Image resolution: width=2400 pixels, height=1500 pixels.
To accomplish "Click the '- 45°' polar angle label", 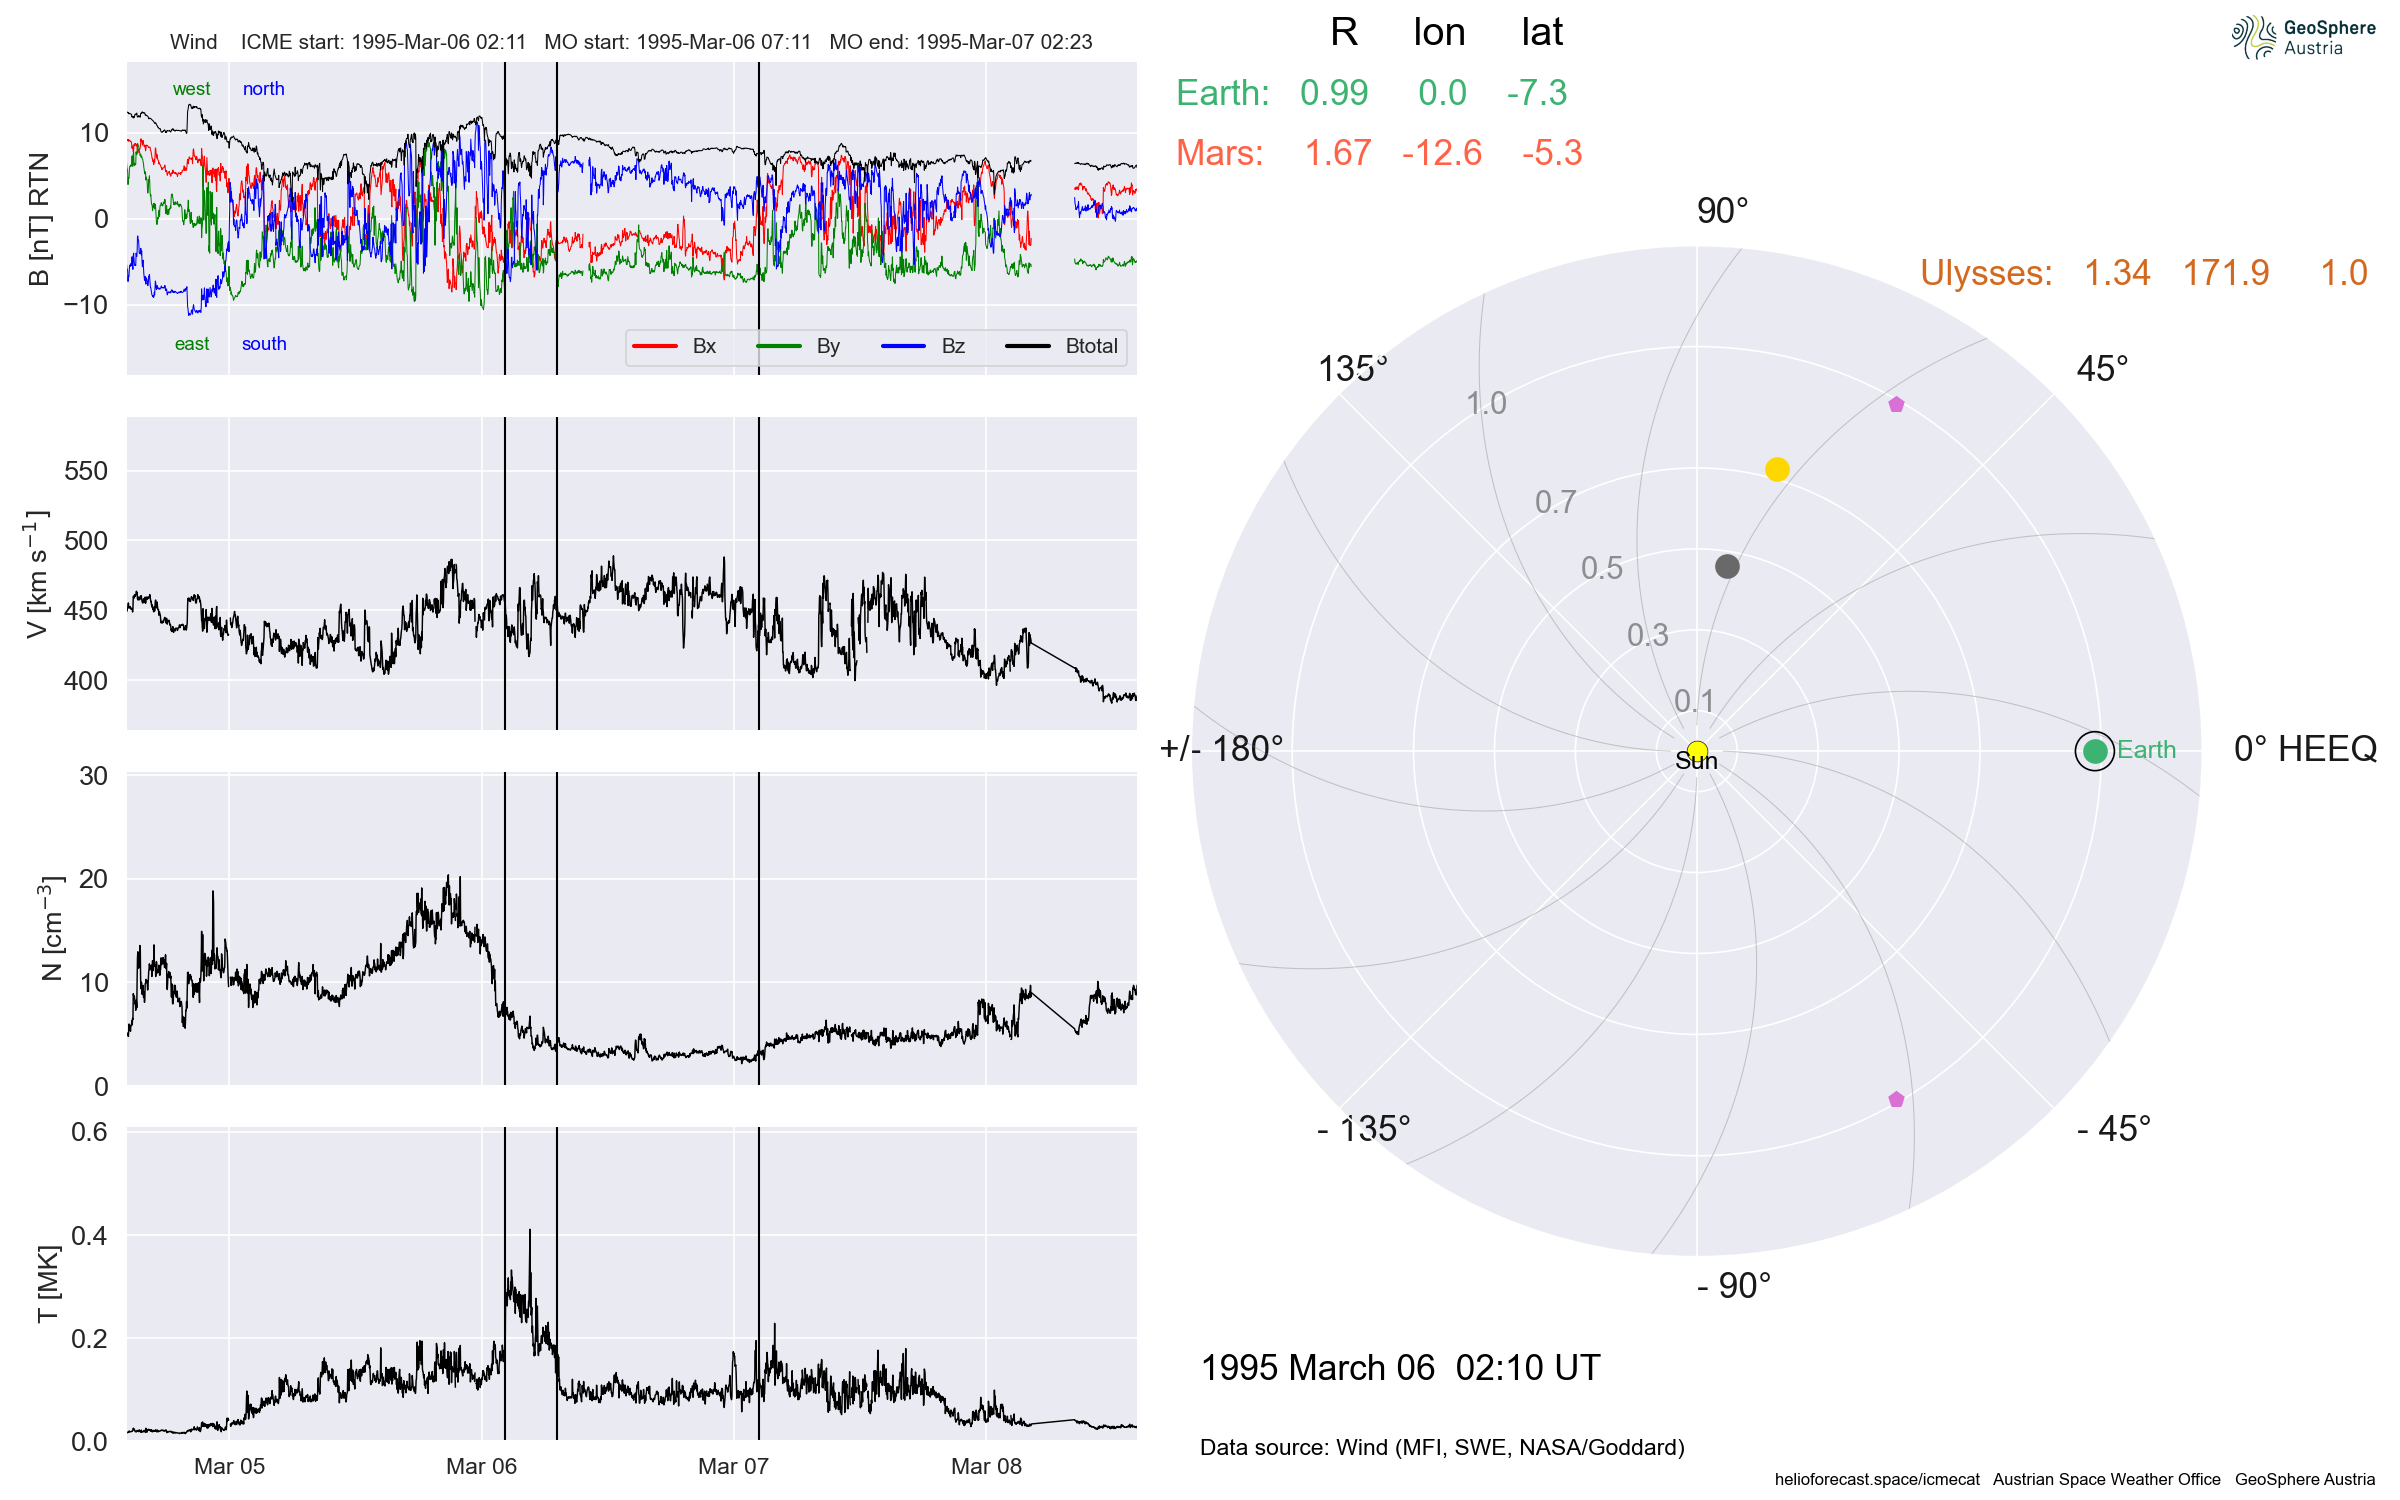I will pos(2114,1129).
